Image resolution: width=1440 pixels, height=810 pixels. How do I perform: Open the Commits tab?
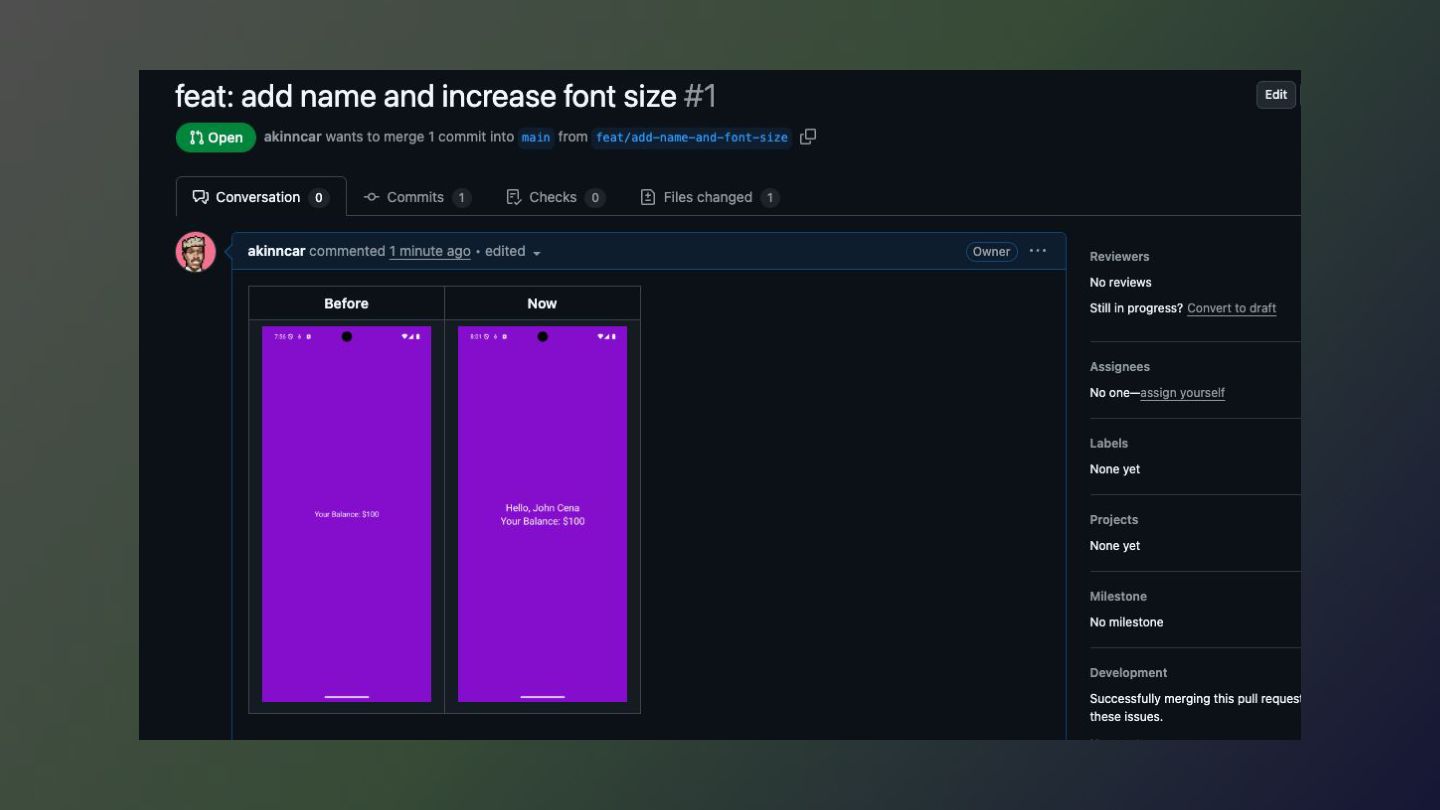[416, 197]
